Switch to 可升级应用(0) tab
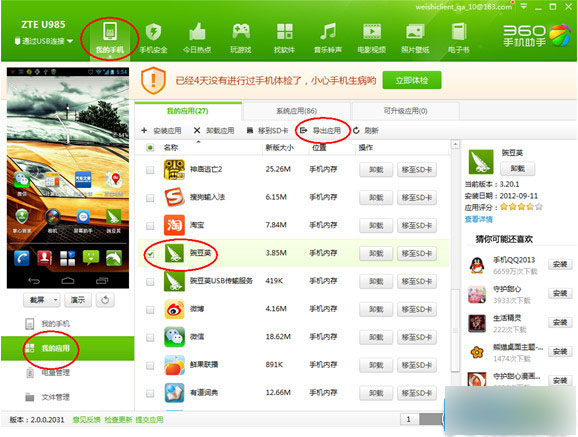Image resolution: width=578 pixels, height=437 pixels. [x=405, y=111]
